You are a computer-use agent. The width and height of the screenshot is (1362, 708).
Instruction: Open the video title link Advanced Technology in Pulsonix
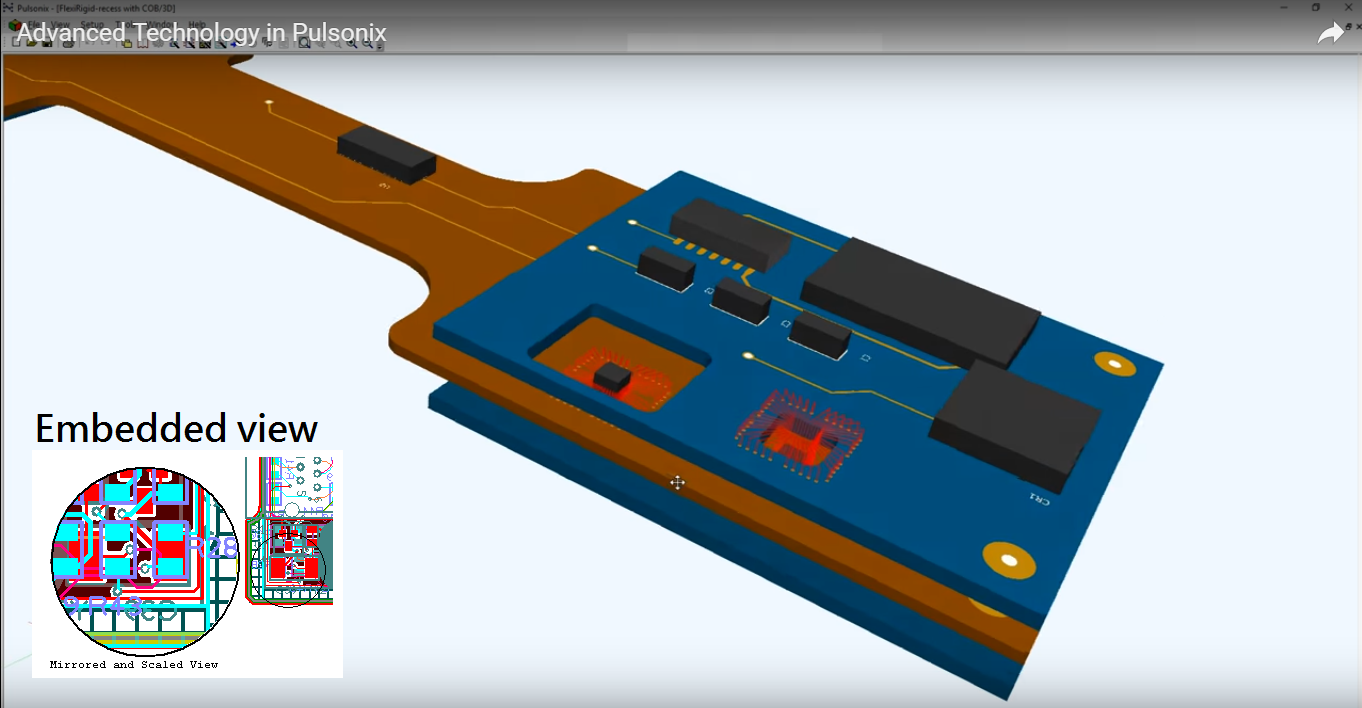pyautogui.click(x=202, y=34)
